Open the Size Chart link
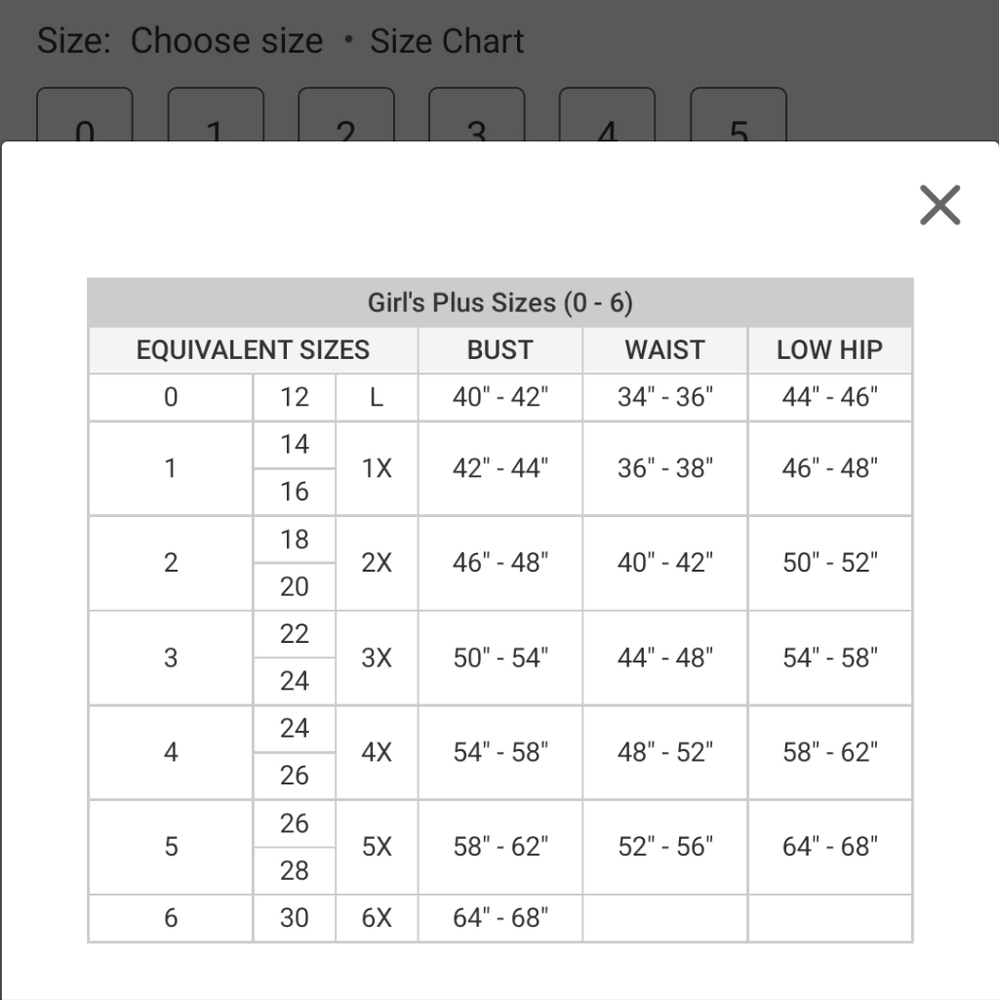 (447, 41)
